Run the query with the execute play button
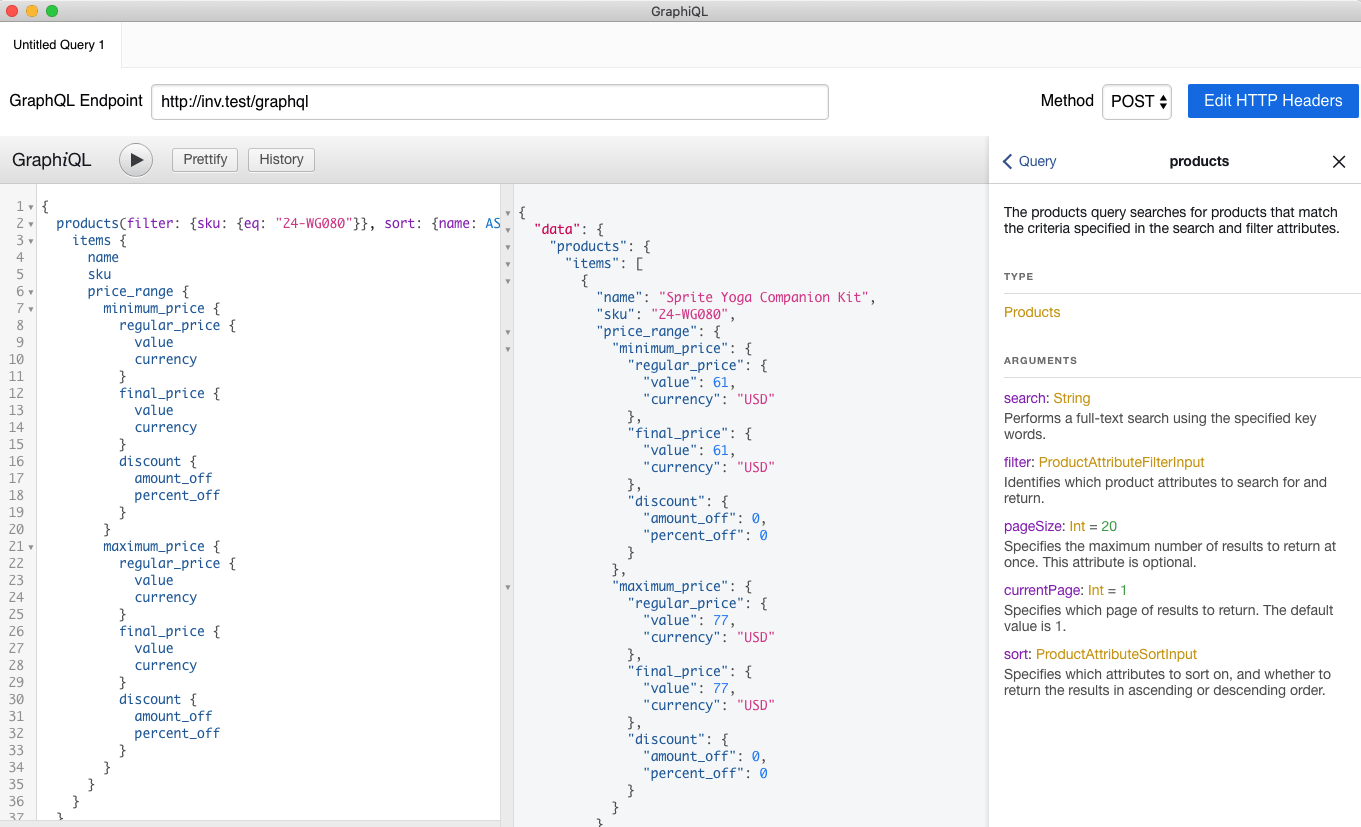1361x827 pixels. click(135, 159)
